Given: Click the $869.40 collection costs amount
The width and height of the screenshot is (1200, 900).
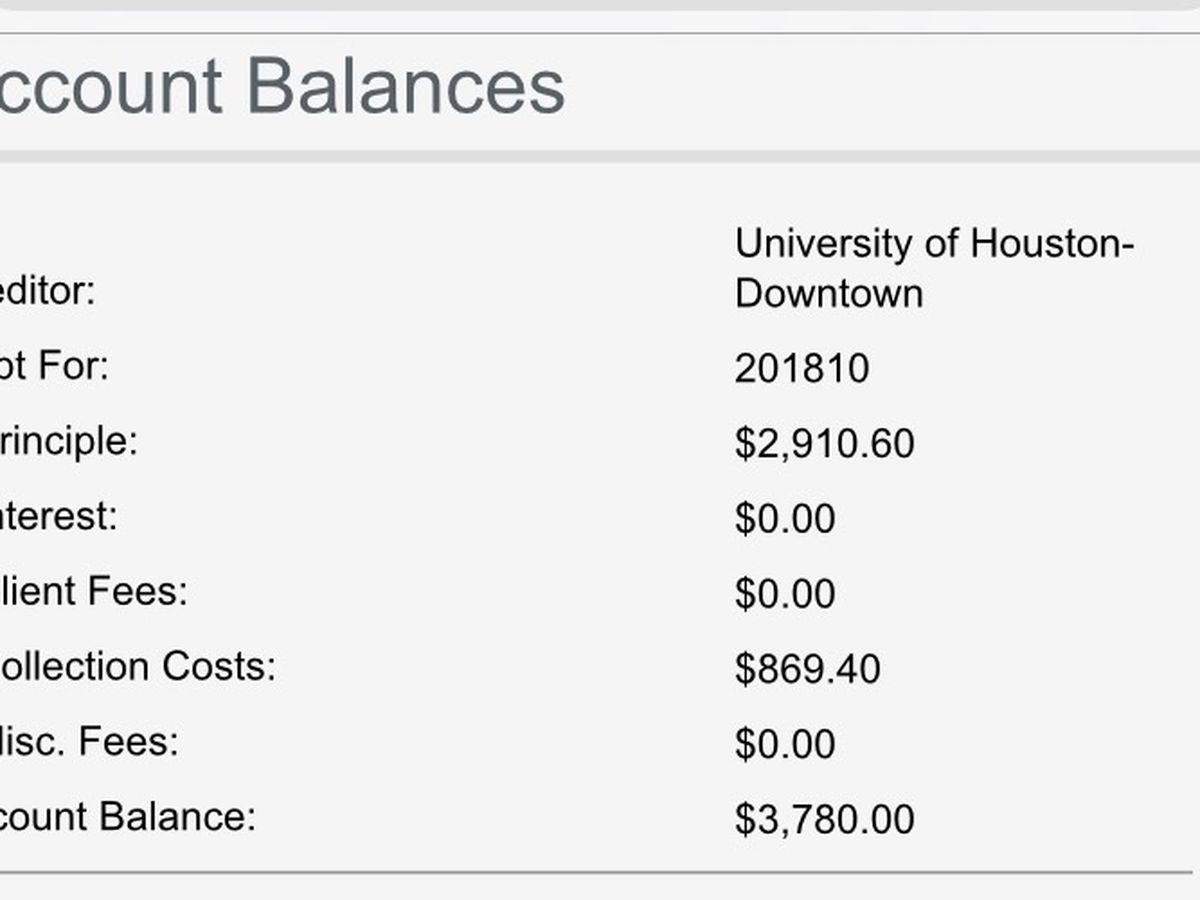Looking at the screenshot, I should coord(807,669).
